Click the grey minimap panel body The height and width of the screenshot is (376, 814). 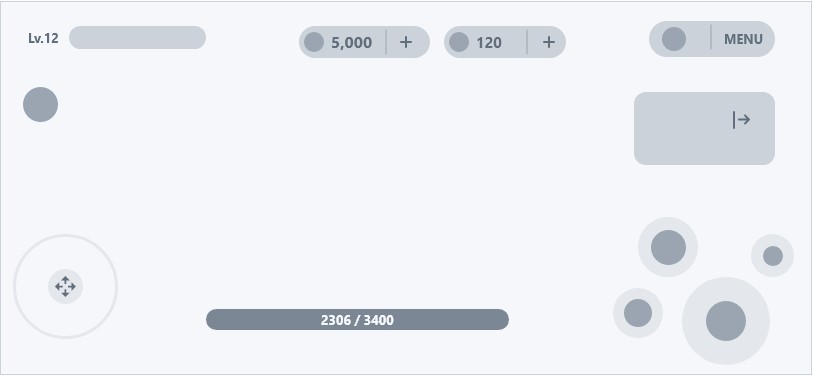coord(704,128)
